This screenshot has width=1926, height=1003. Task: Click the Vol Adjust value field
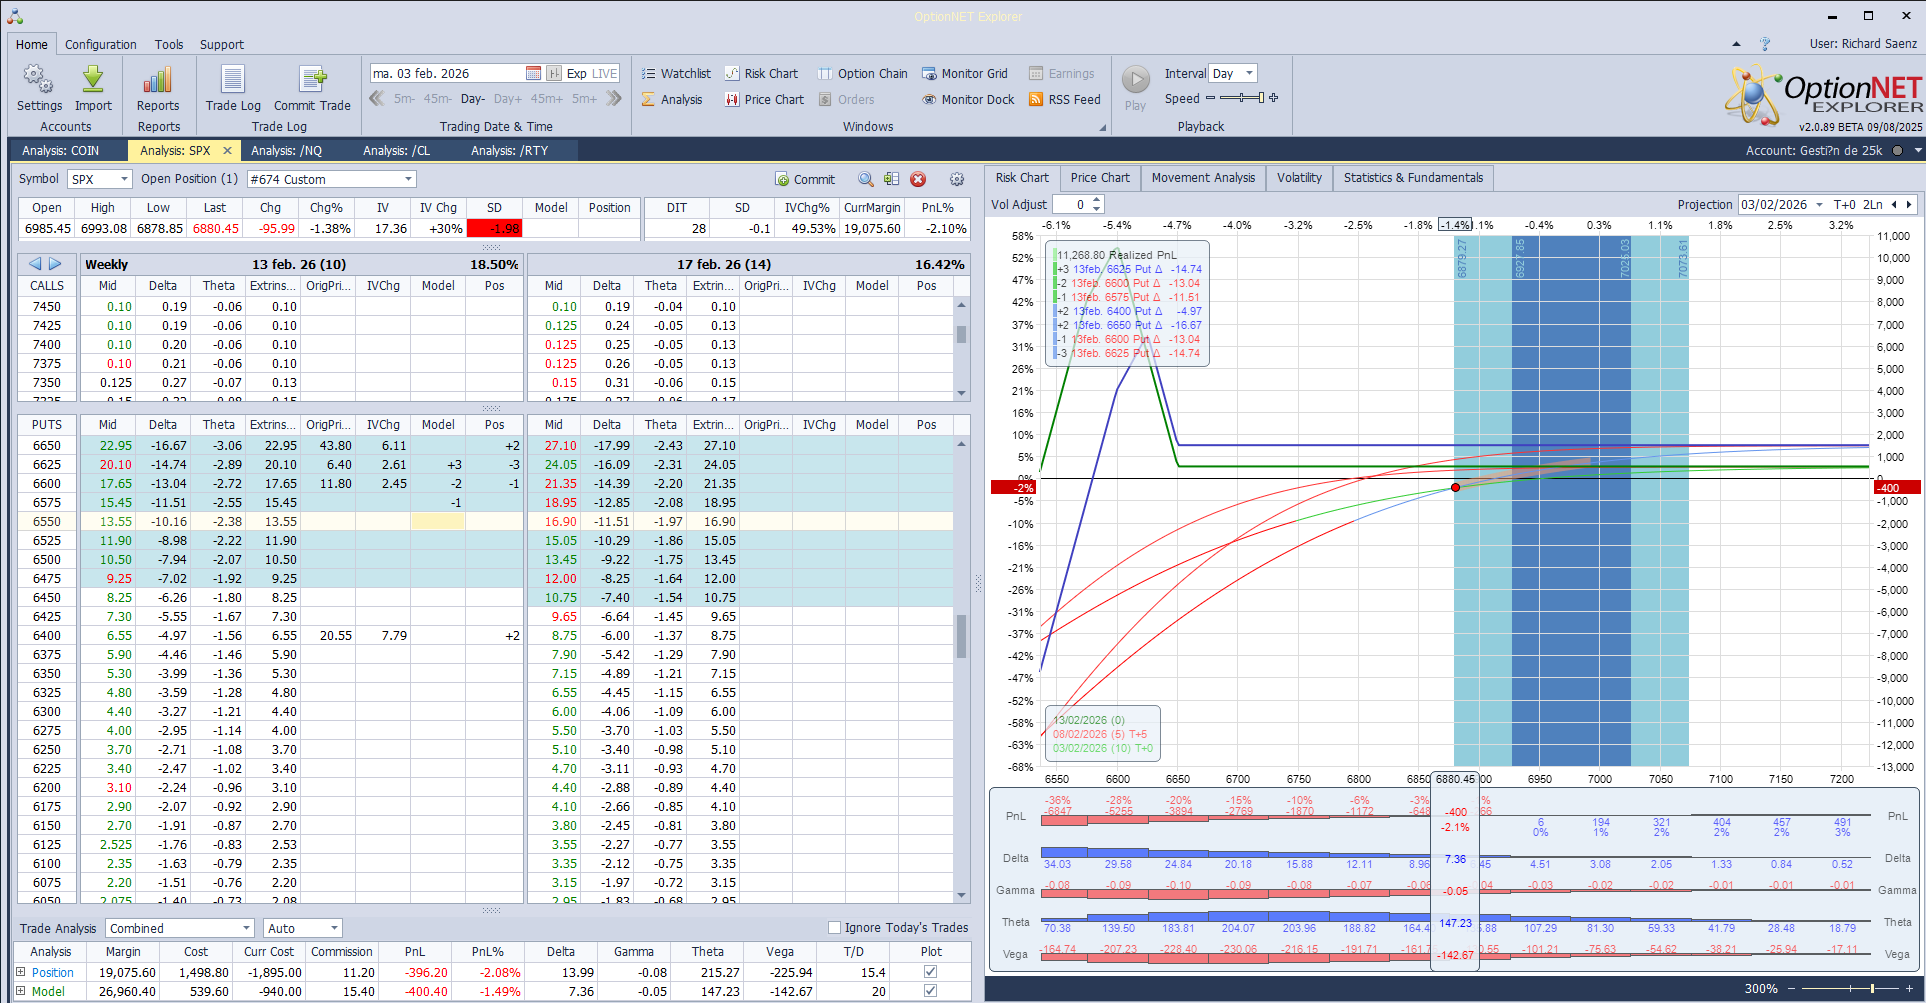click(x=1072, y=204)
